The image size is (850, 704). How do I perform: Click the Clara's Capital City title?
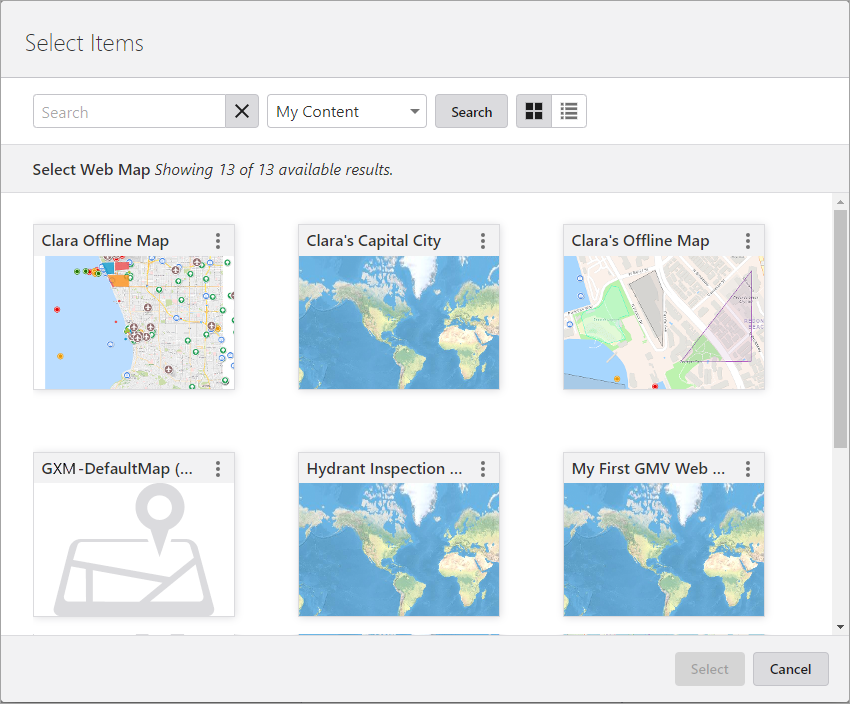coord(374,241)
